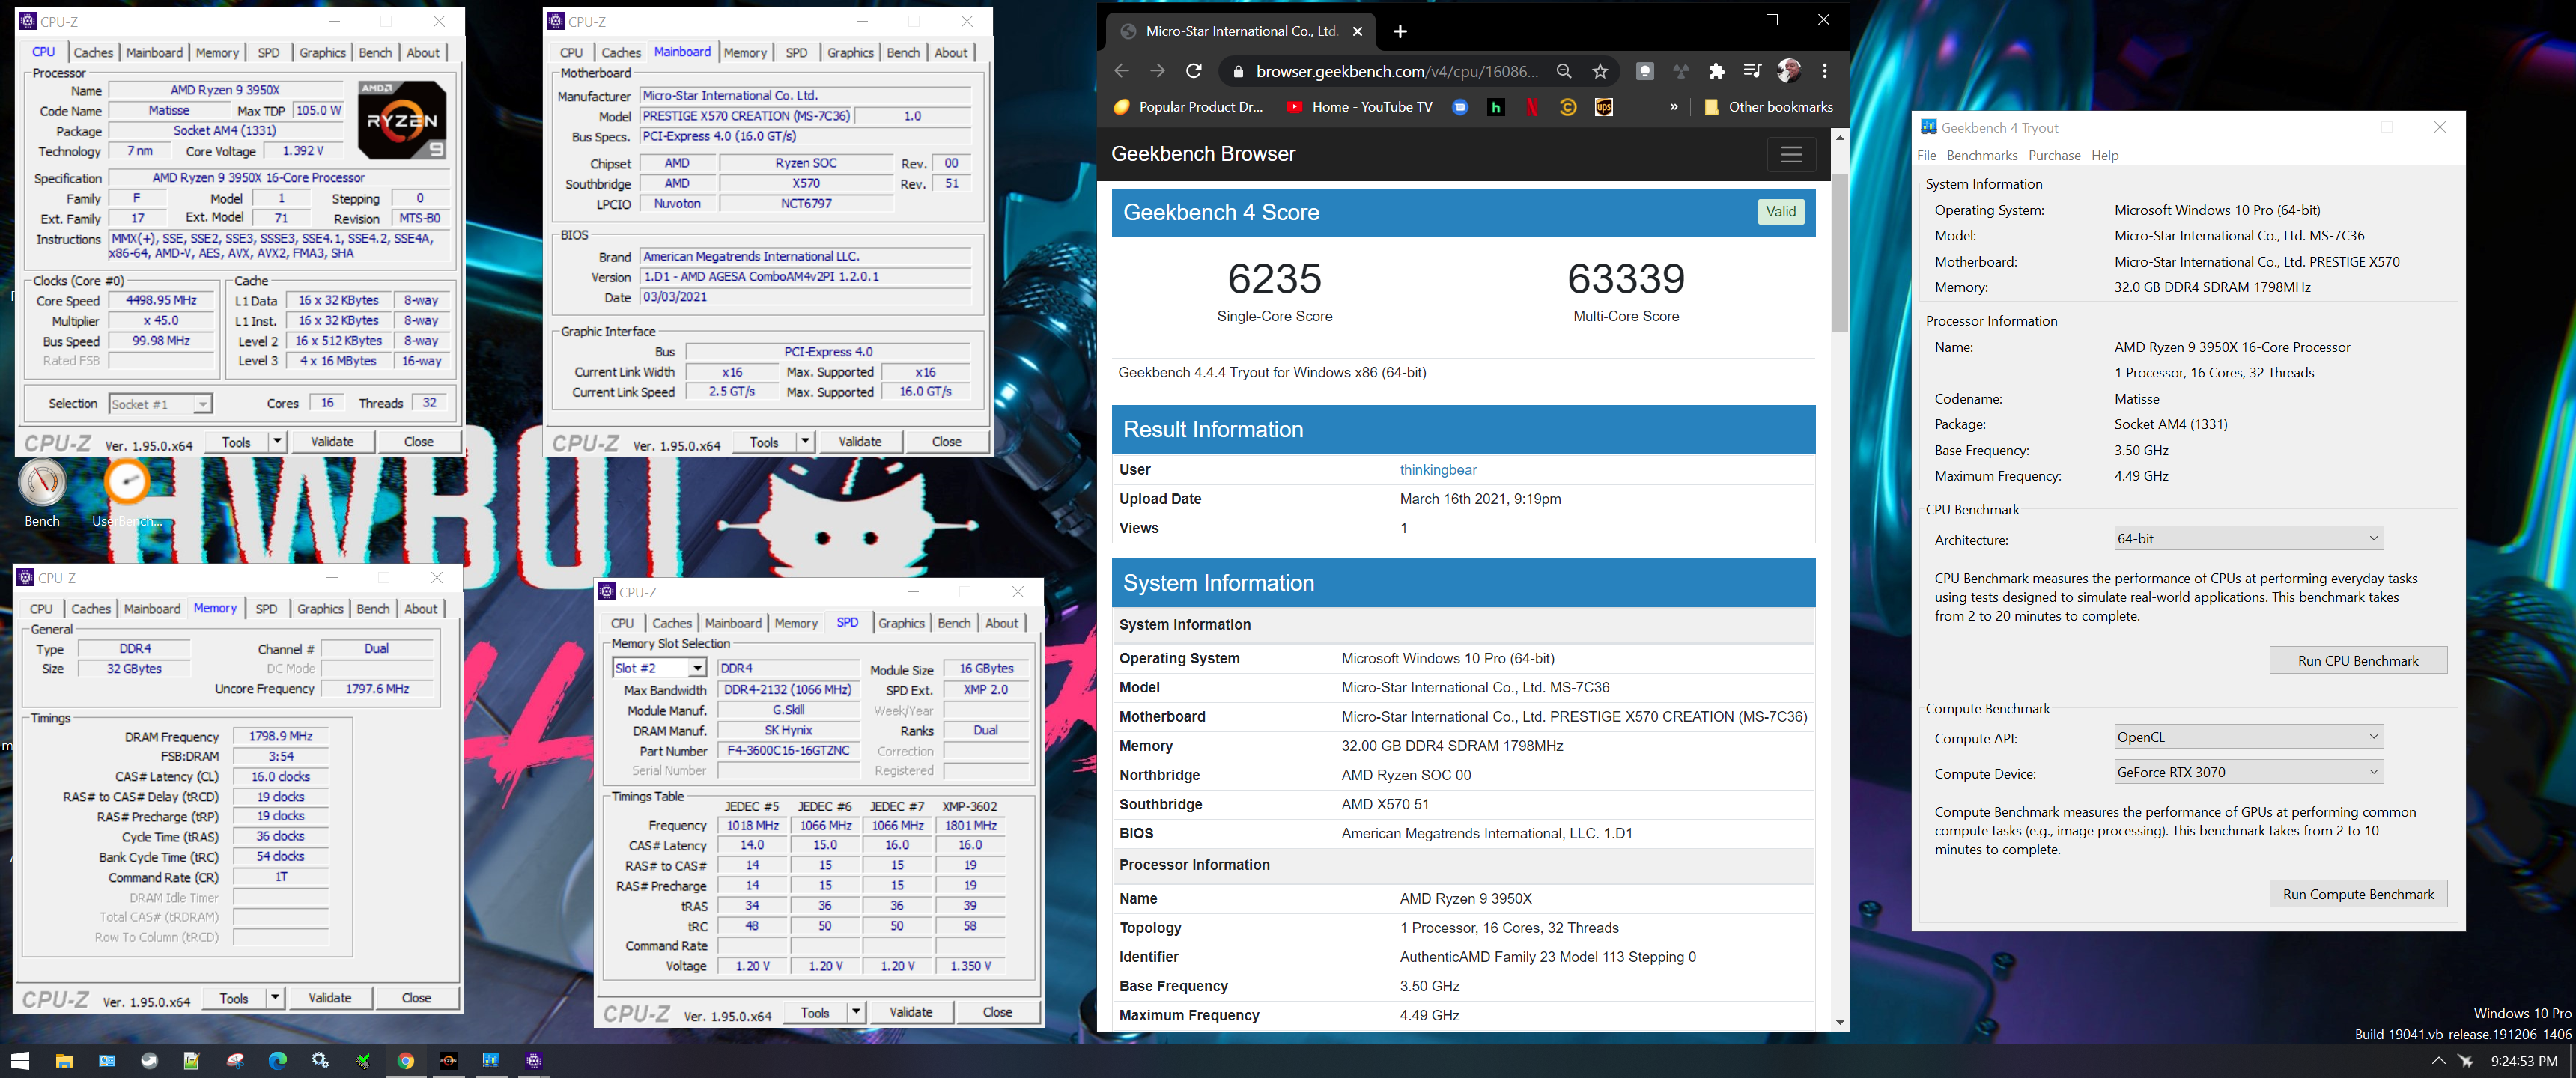Expand Tools arrow in CPU-Z CPU window
This screenshot has height=1078, width=2576.
[277, 441]
